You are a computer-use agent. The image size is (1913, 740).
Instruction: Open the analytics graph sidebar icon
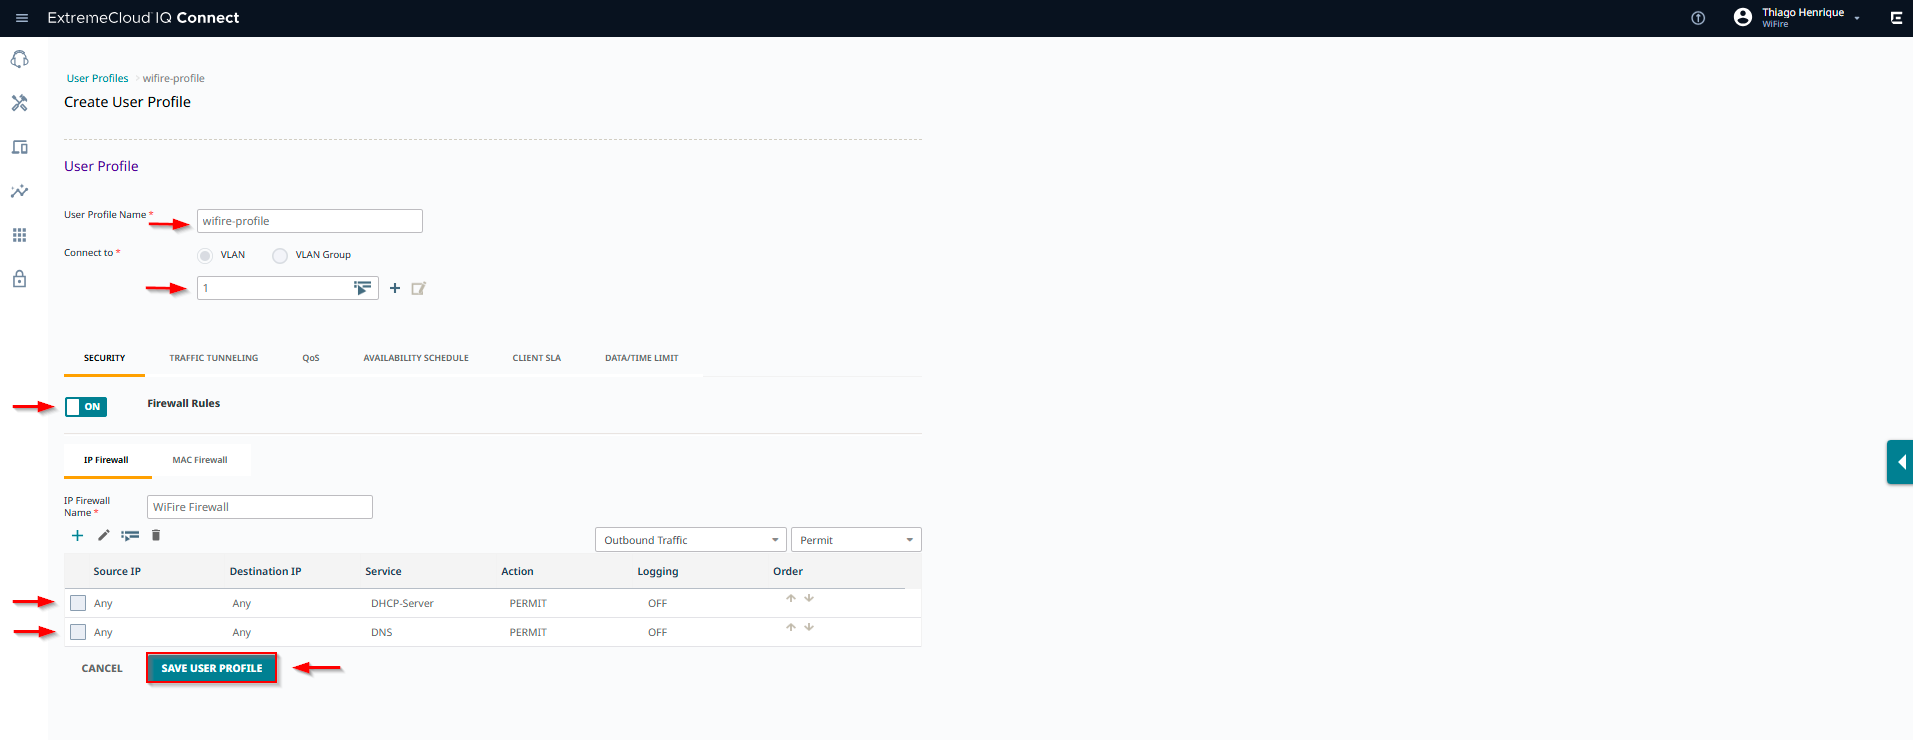click(x=19, y=191)
